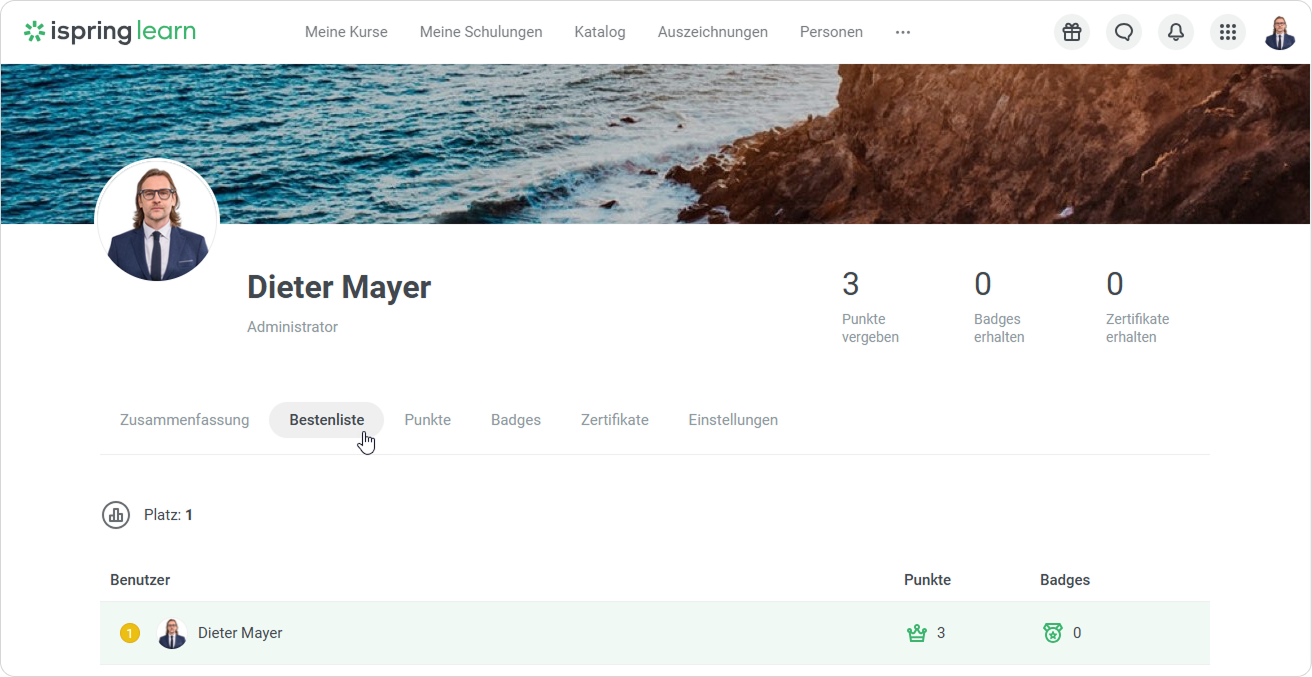The image size is (1312, 677).
Task: Switch to the Punkte tab
Action: (427, 420)
